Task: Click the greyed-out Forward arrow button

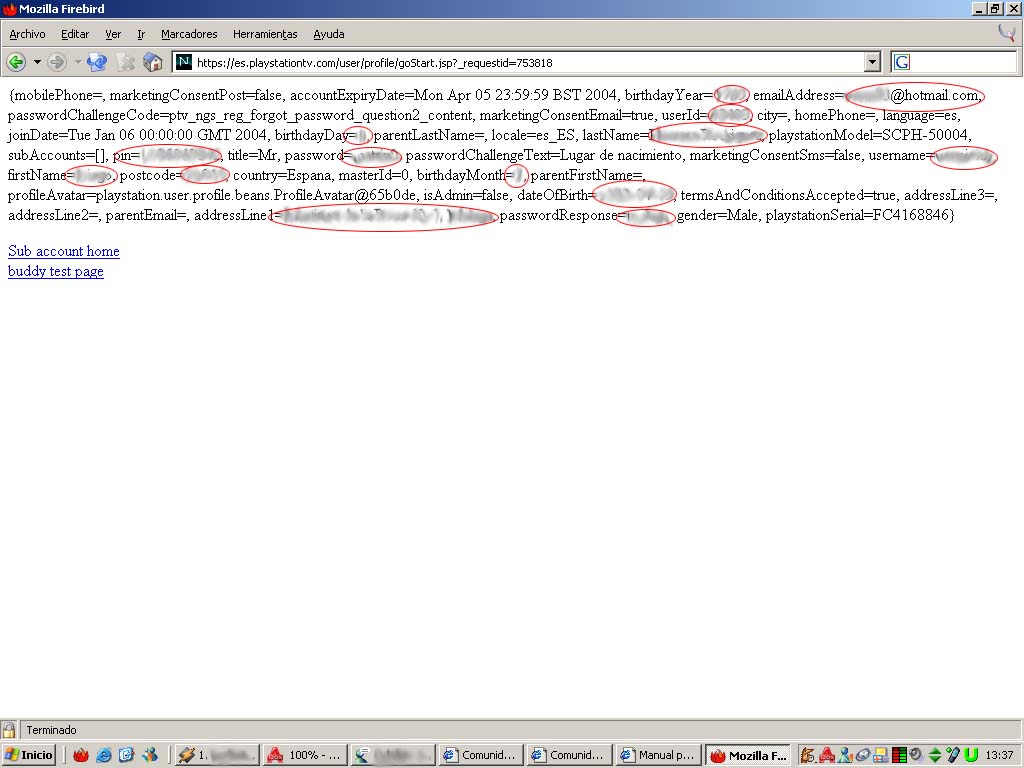Action: [57, 63]
